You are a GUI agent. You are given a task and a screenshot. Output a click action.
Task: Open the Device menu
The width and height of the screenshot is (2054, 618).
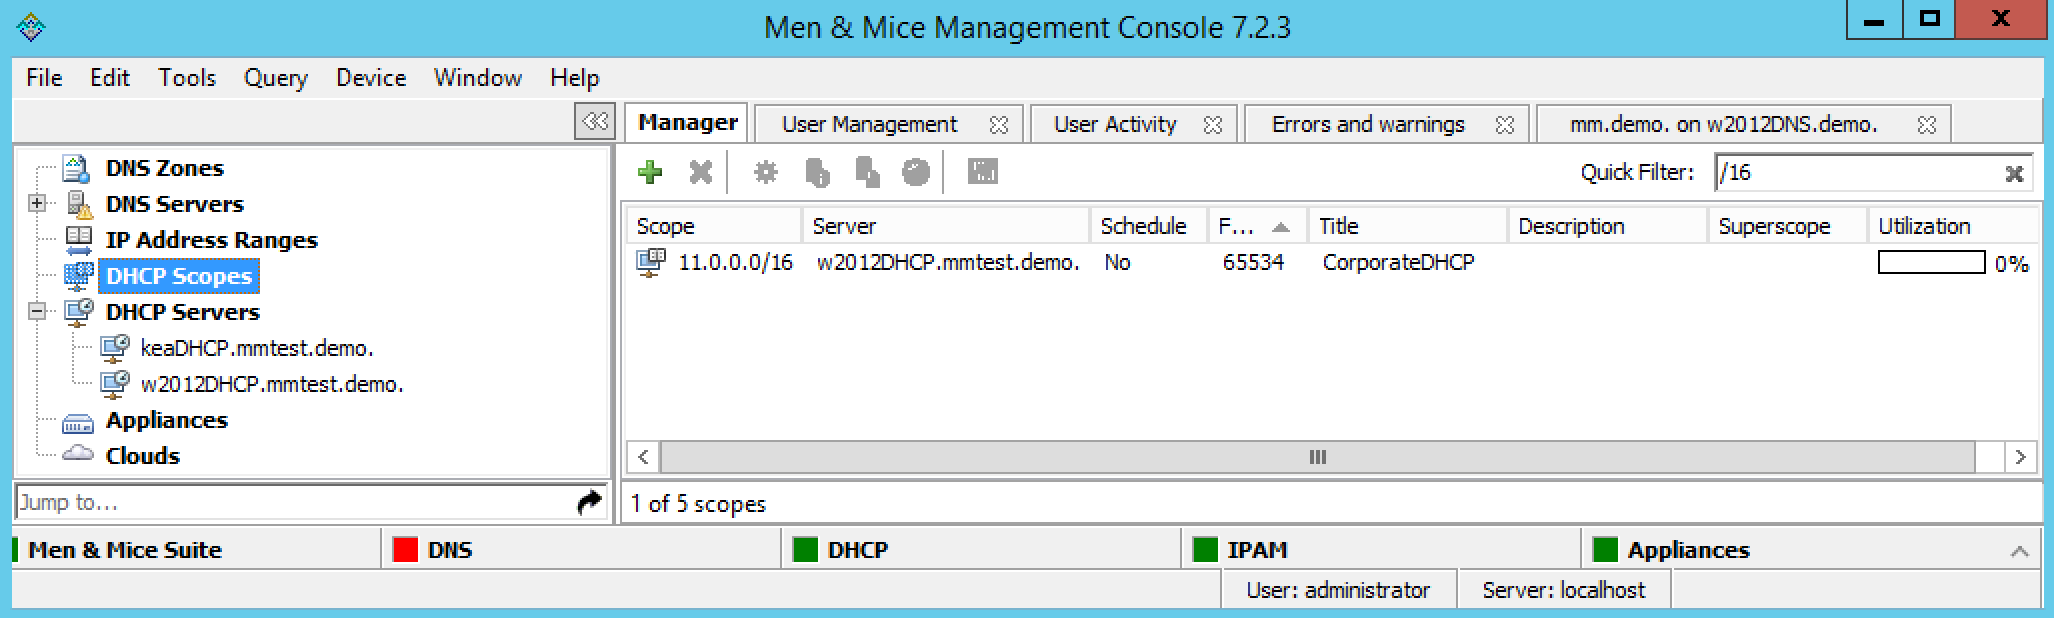click(x=371, y=78)
